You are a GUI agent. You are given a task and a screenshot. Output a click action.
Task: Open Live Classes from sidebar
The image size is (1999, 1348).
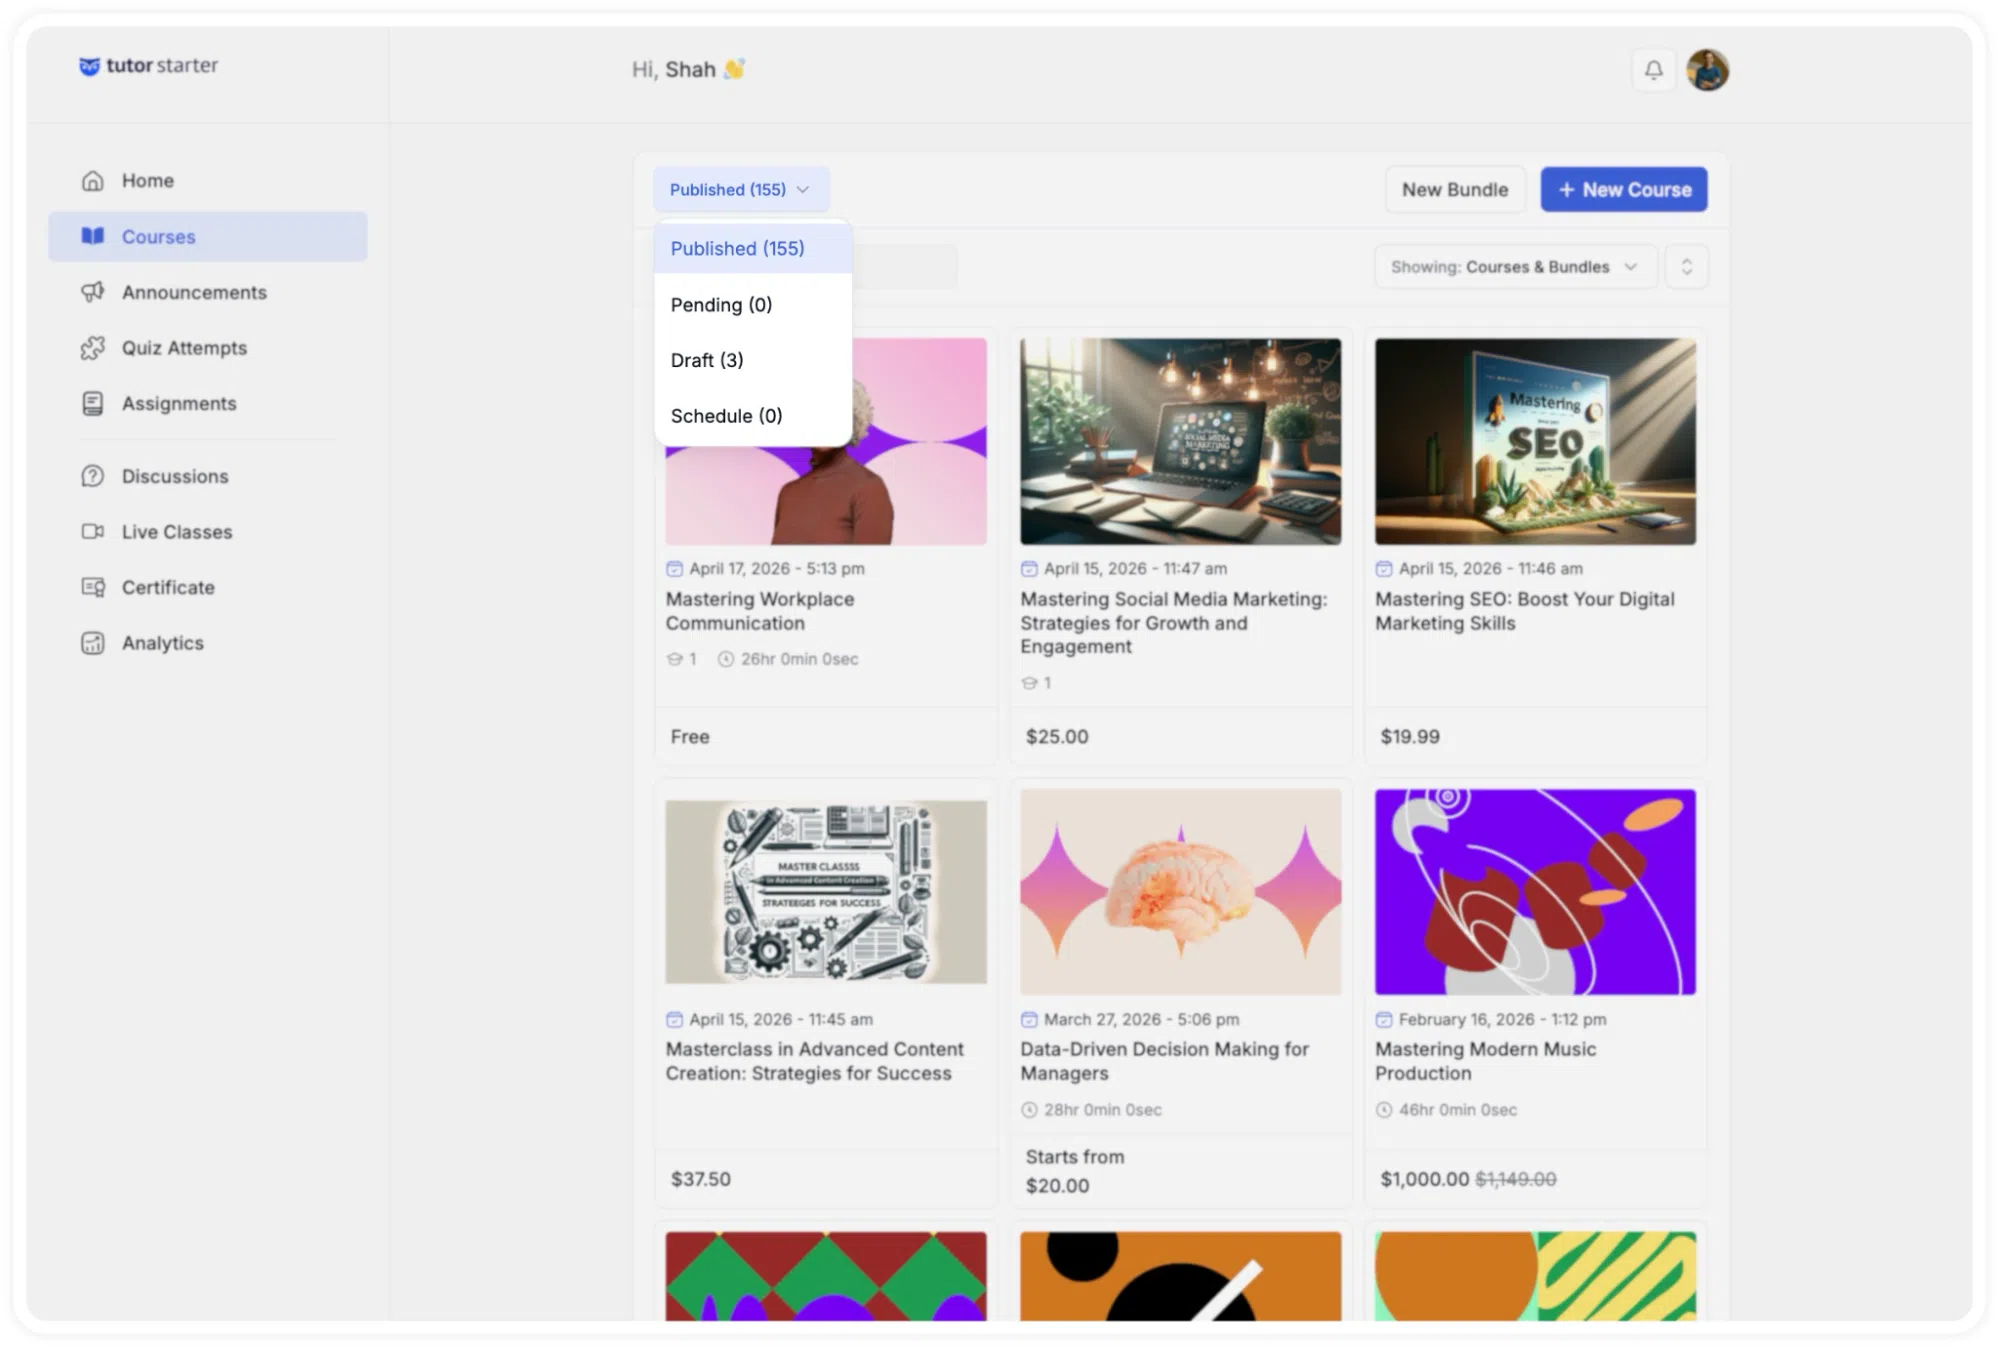click(208, 531)
